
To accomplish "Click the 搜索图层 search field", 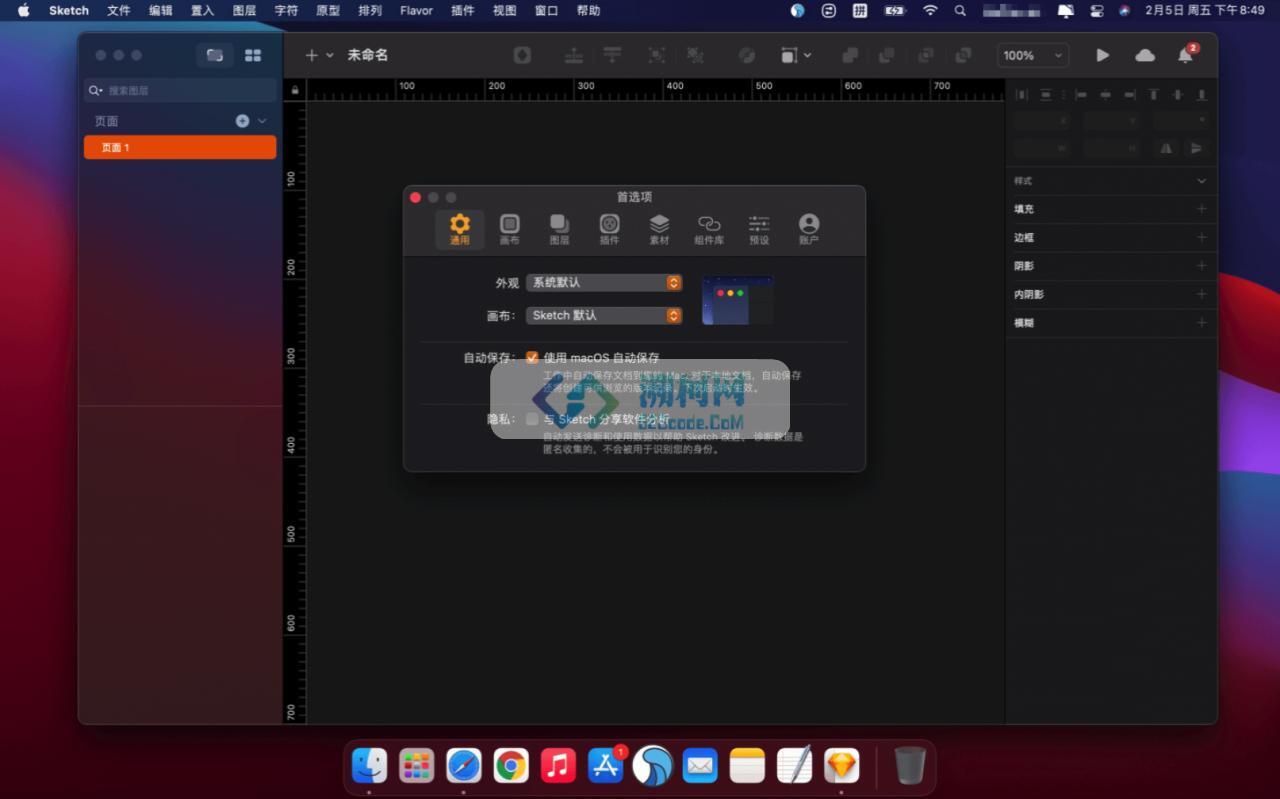I will pos(180,90).
